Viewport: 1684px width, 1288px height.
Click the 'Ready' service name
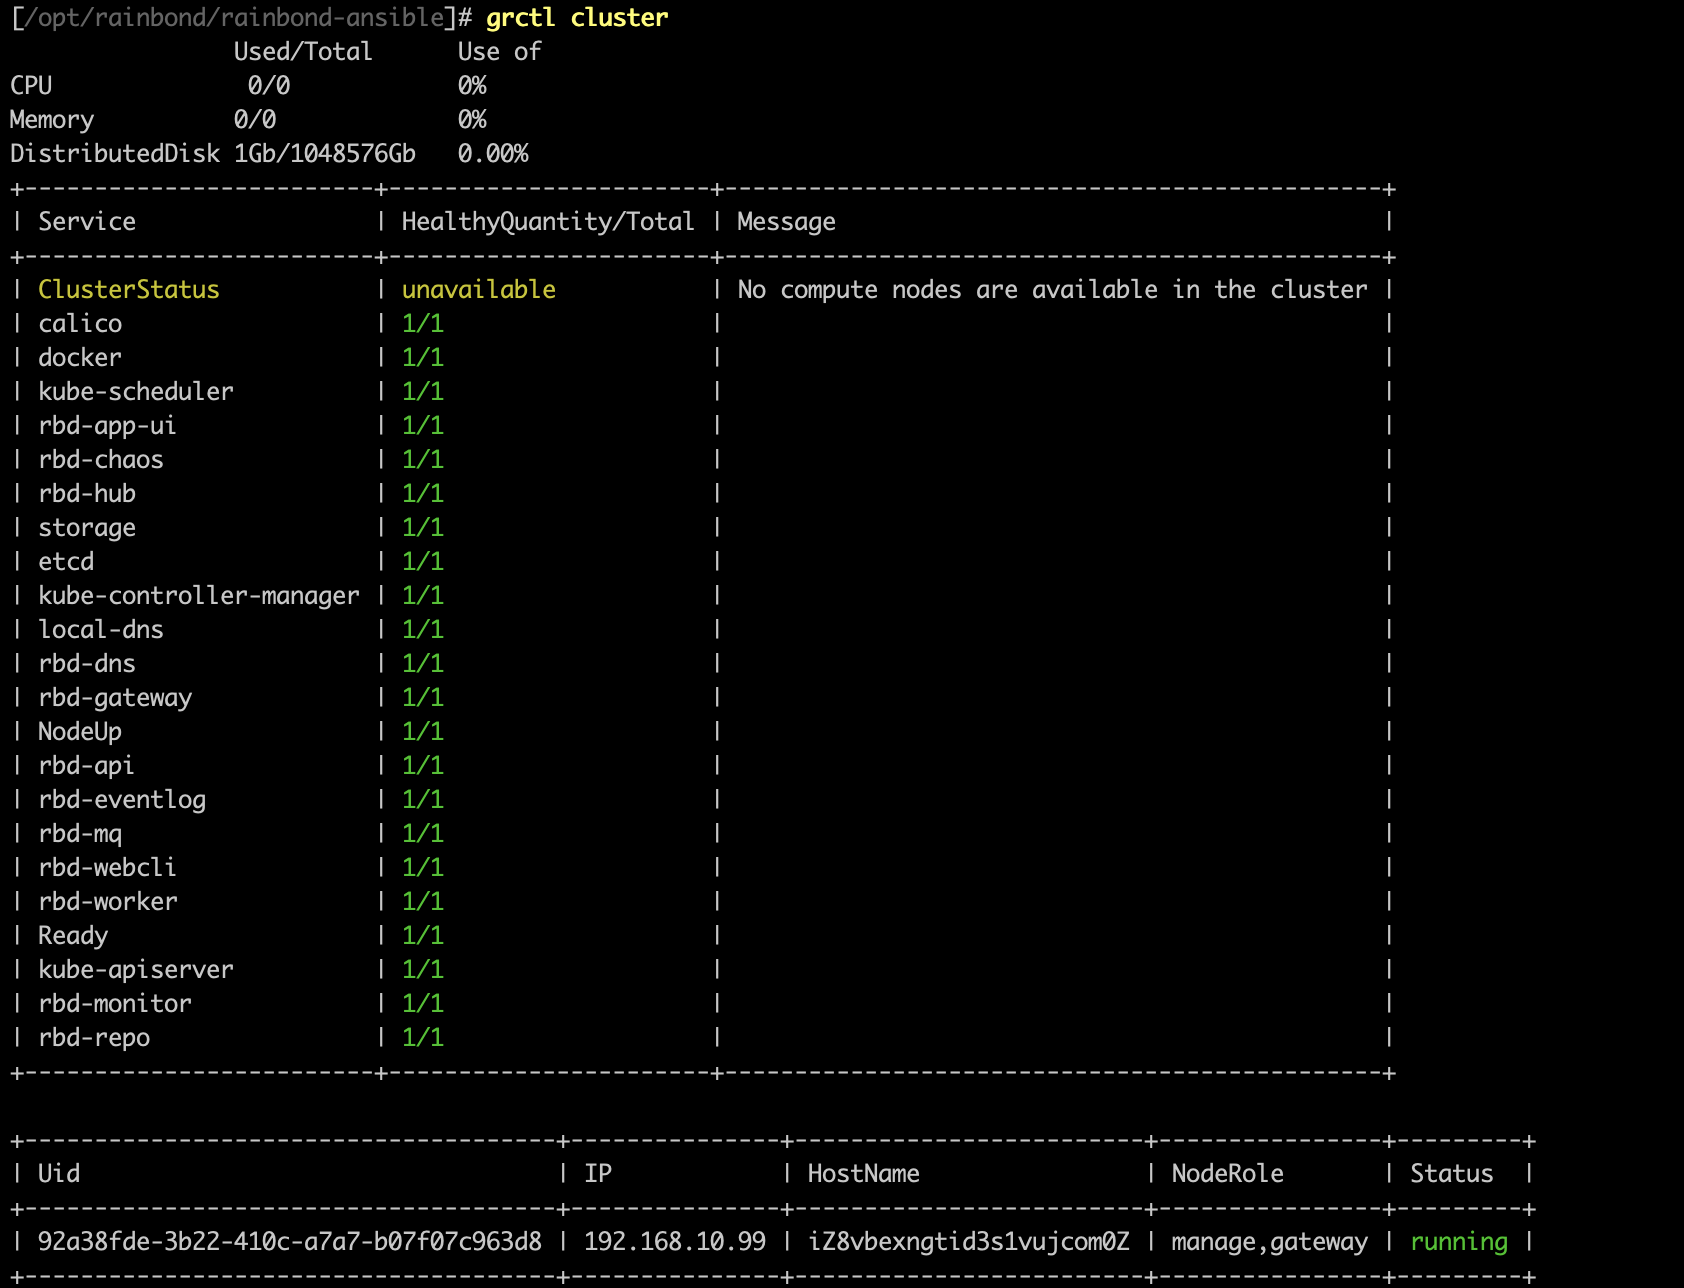coord(73,936)
